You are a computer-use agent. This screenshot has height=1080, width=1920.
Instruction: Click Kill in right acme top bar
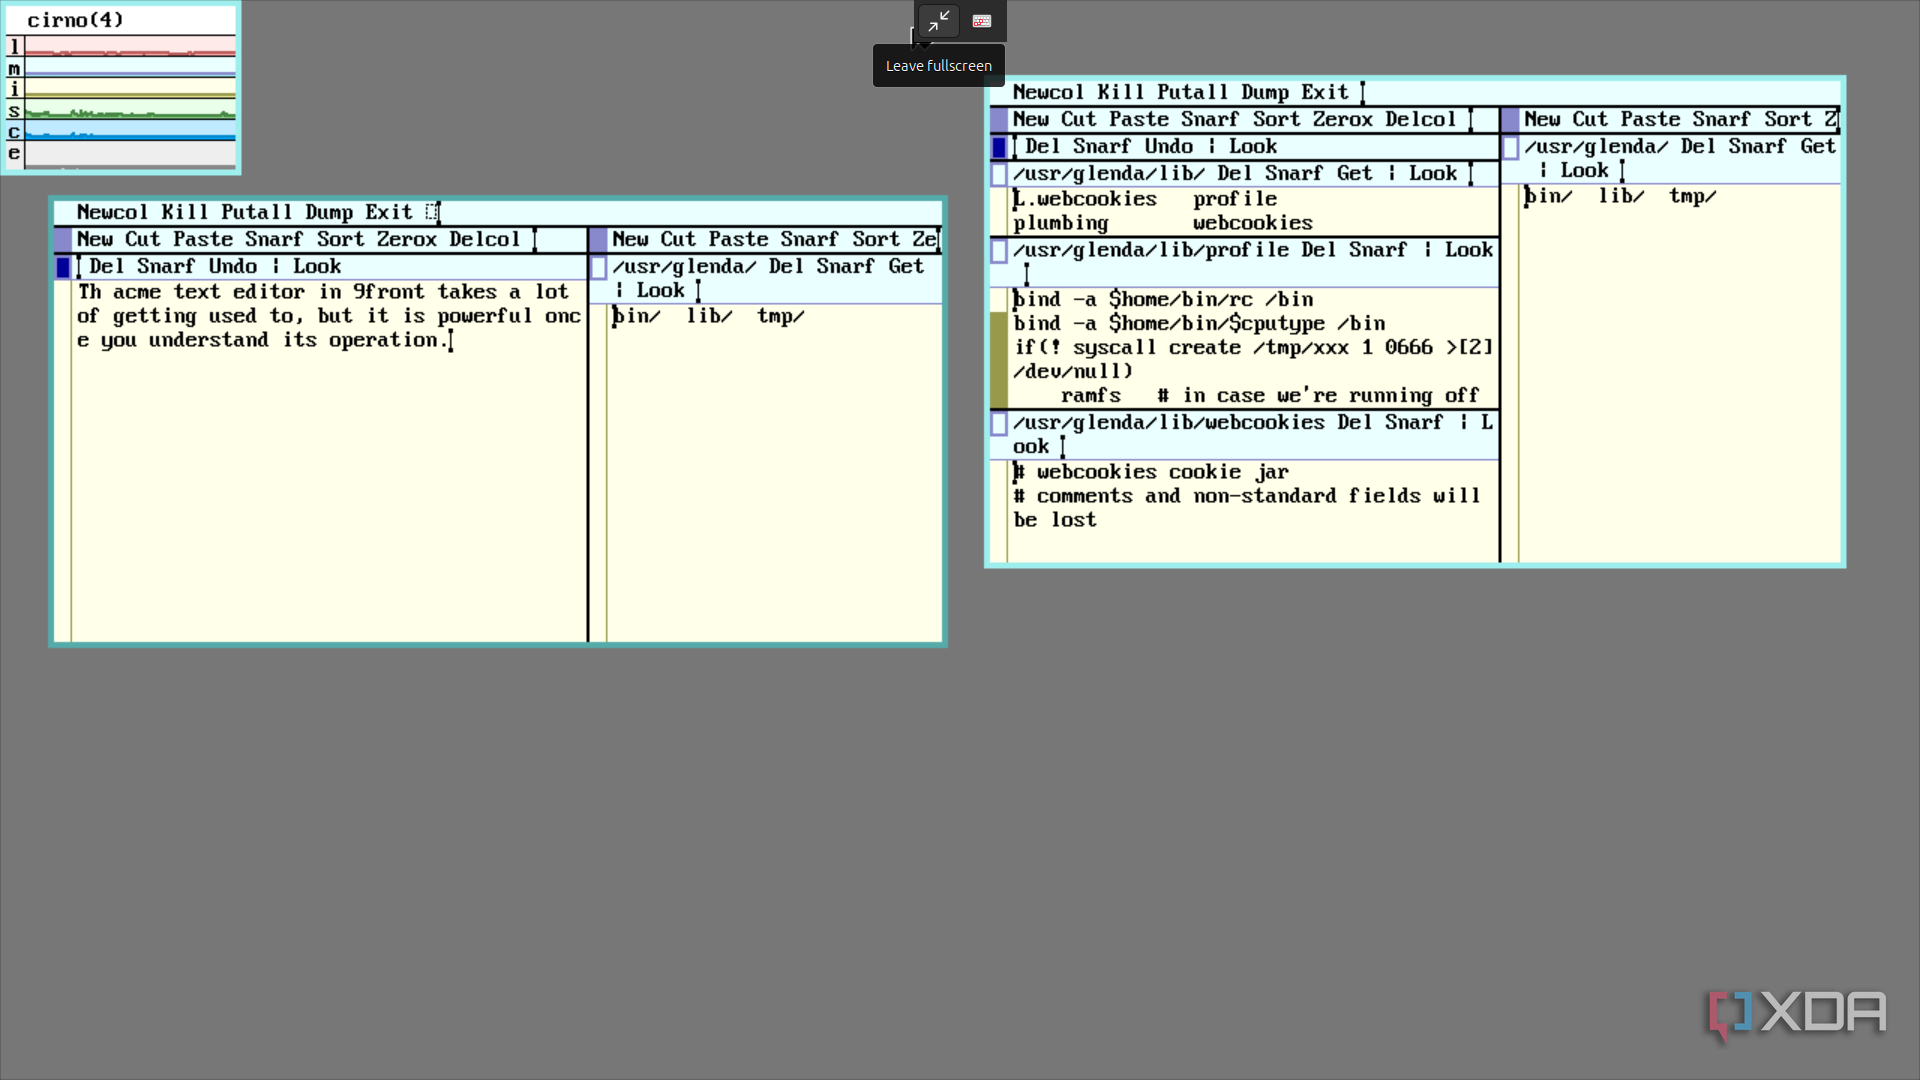point(1120,92)
